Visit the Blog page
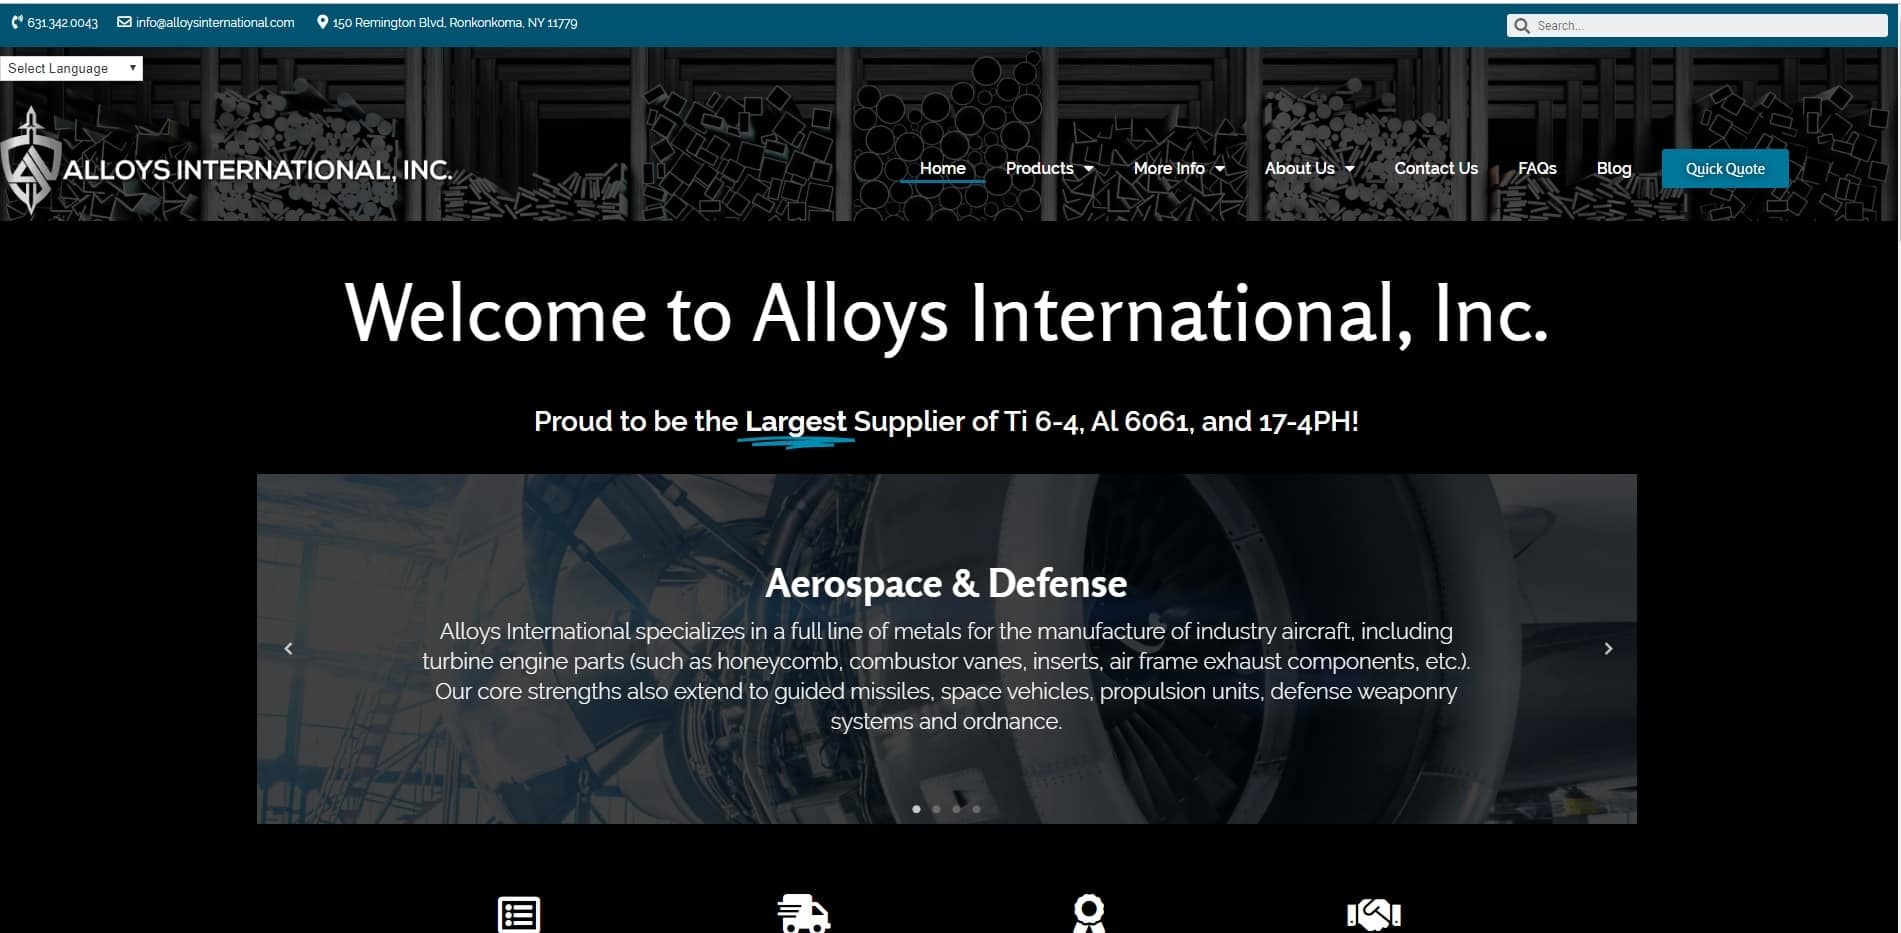Screen dimensions: 1901x933 coord(1614,168)
